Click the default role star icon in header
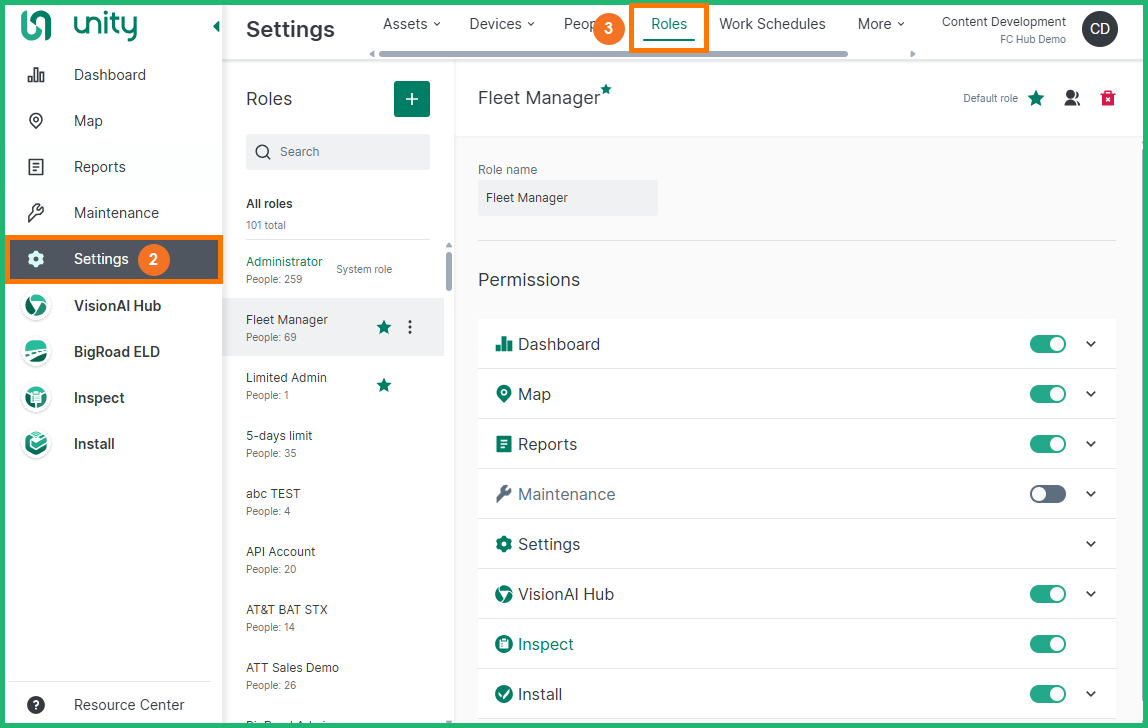The image size is (1148, 728). pos(1036,98)
